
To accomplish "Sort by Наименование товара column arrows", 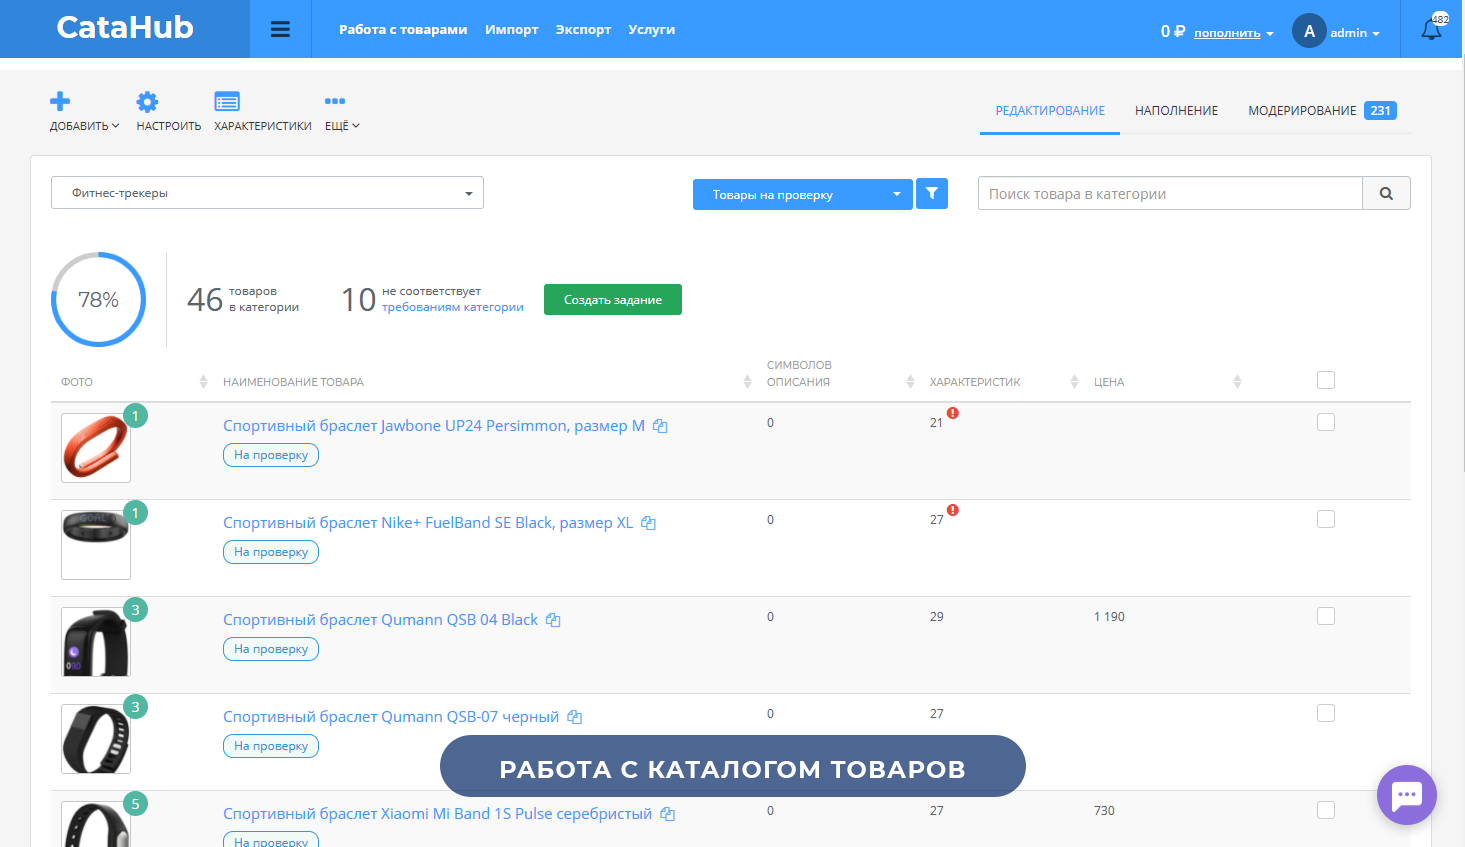I will 747,382.
